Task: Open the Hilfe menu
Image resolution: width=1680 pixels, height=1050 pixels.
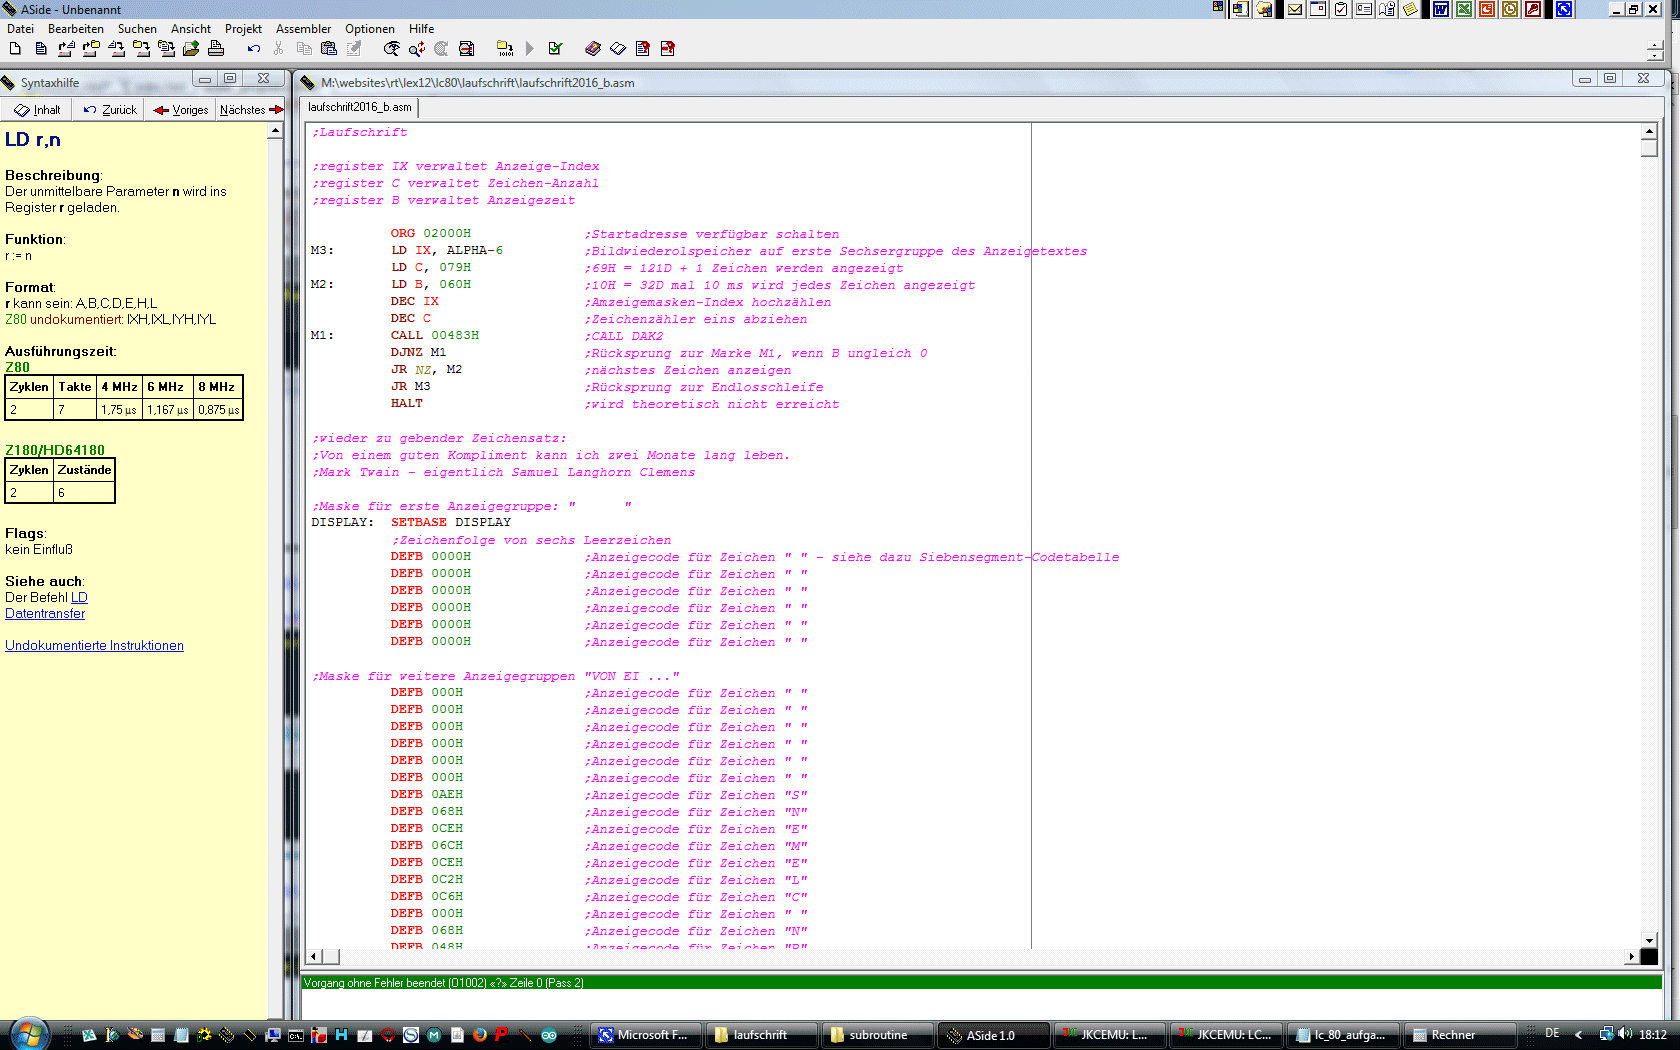Action: click(x=421, y=29)
